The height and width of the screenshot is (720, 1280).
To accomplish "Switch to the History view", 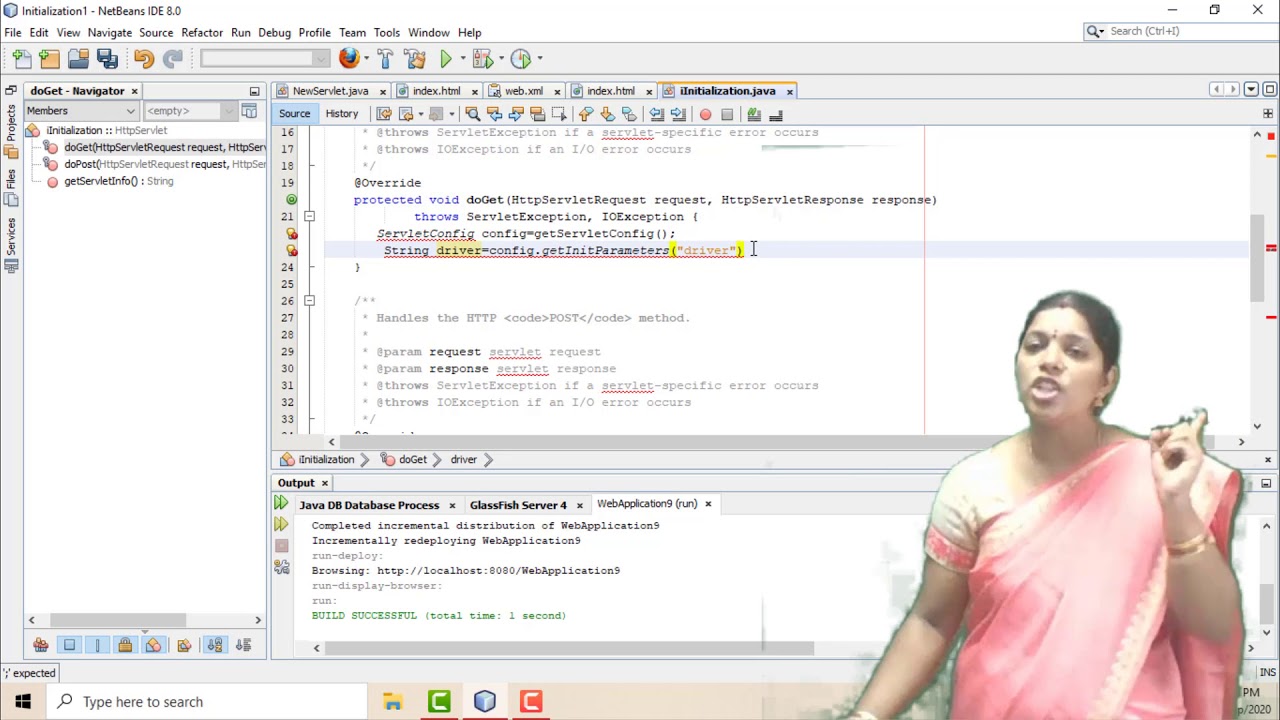I will 341,114.
